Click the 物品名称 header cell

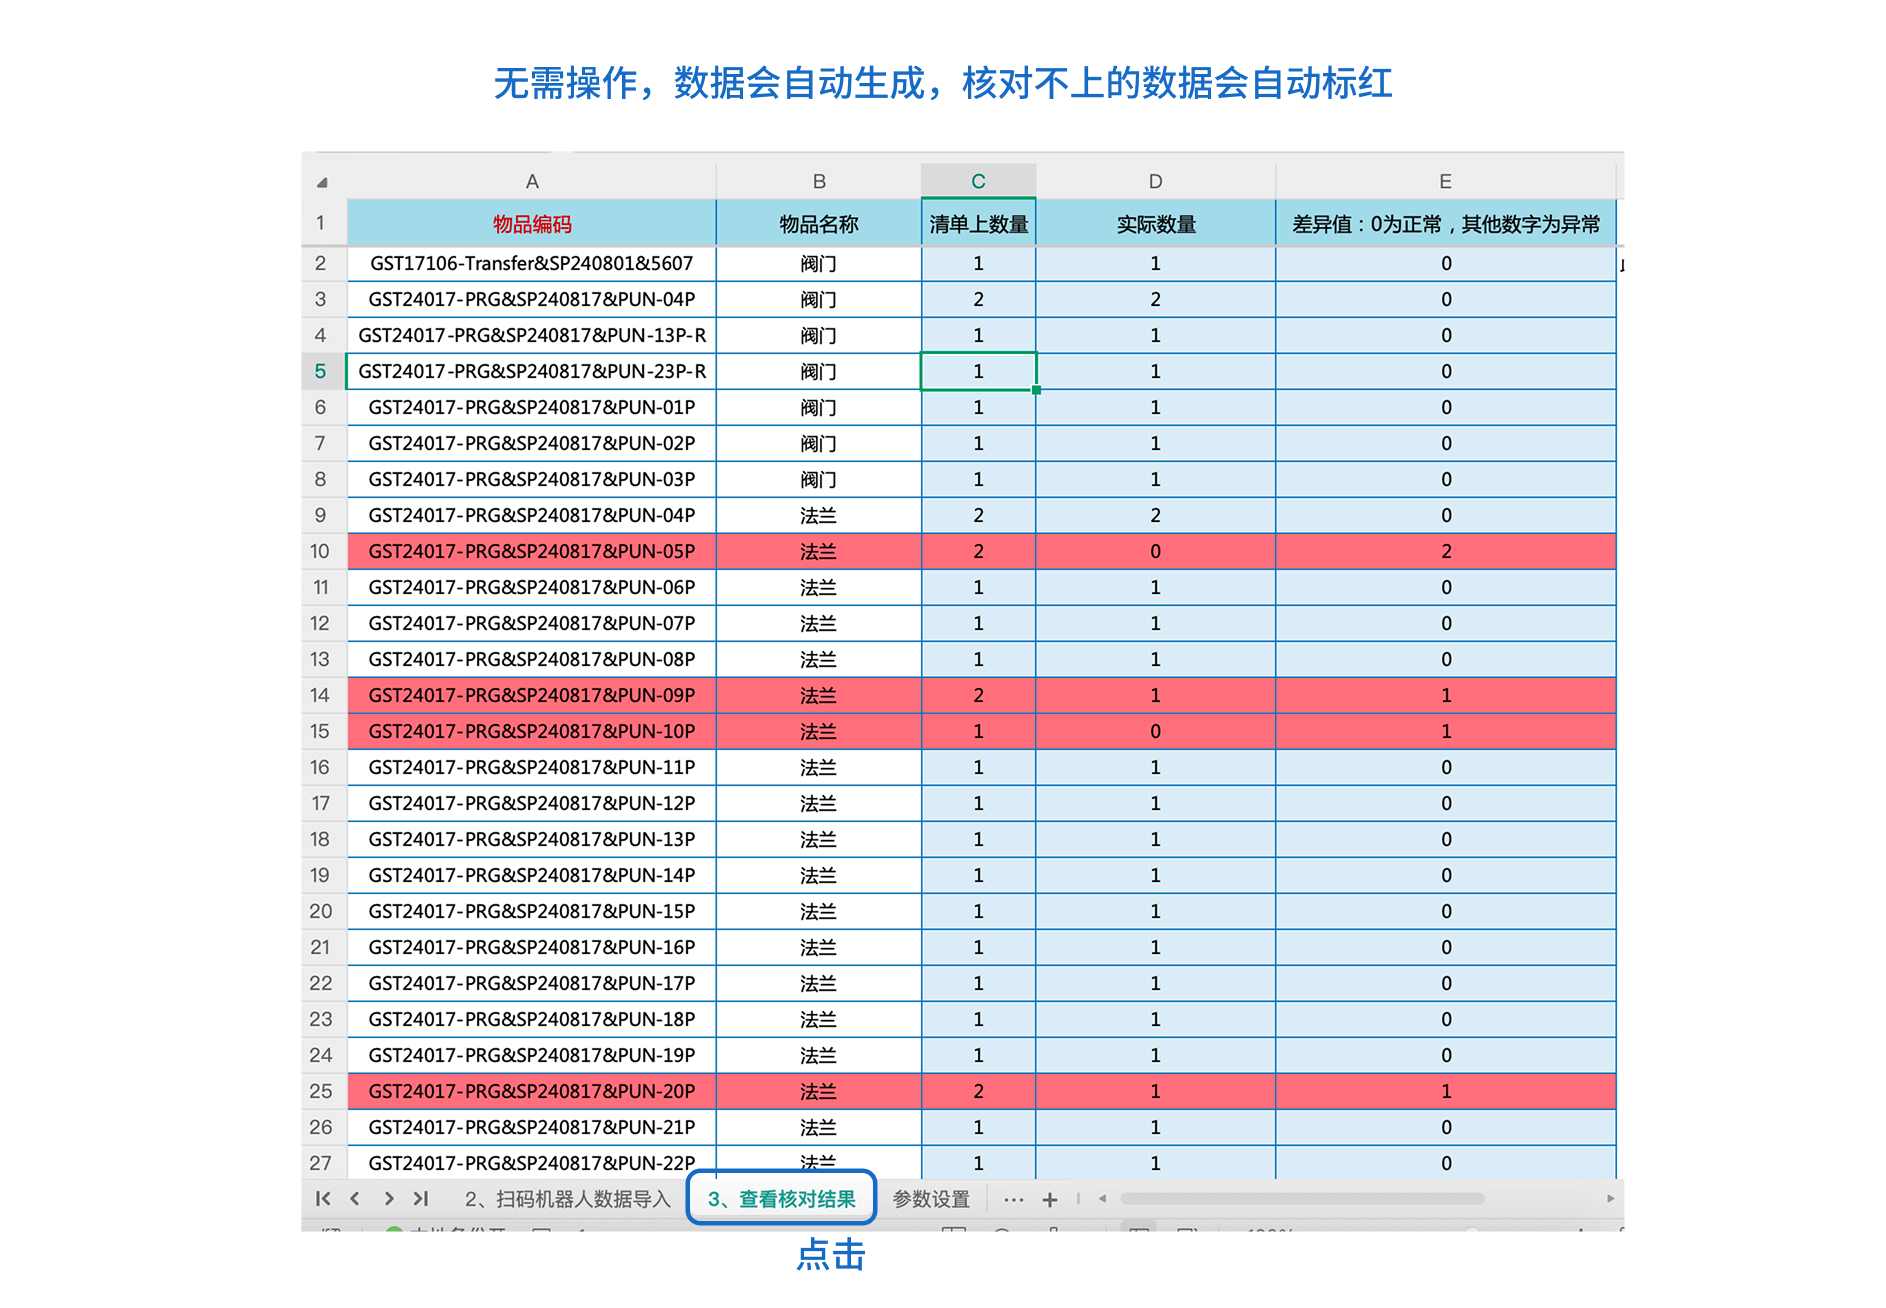(x=819, y=223)
